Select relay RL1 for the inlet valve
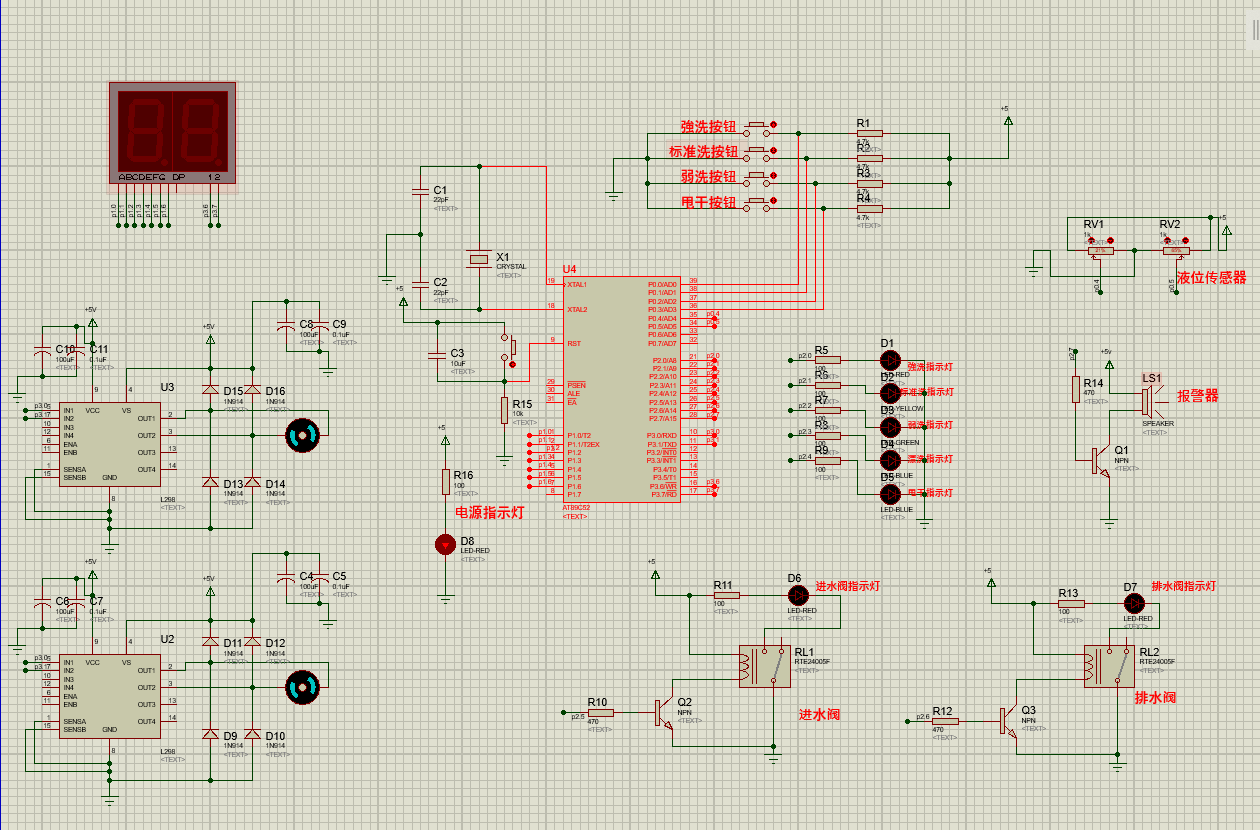1260x830 pixels. coord(764,666)
